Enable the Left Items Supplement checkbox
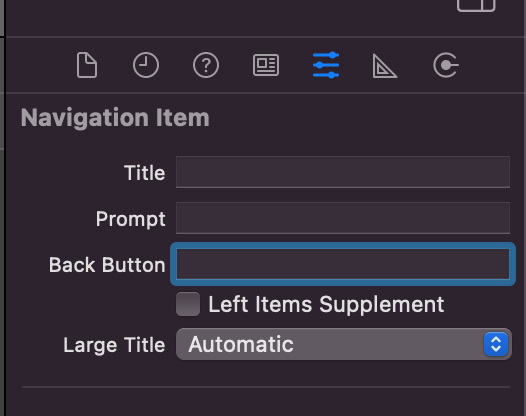The image size is (526, 416). [x=188, y=304]
